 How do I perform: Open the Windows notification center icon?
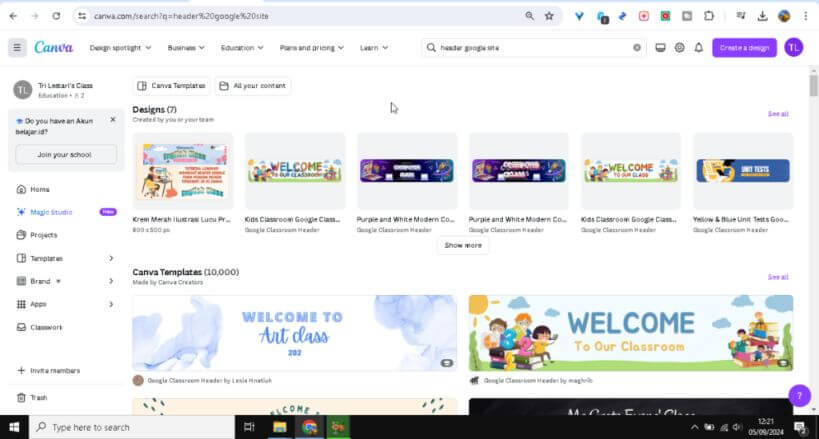tap(801, 427)
